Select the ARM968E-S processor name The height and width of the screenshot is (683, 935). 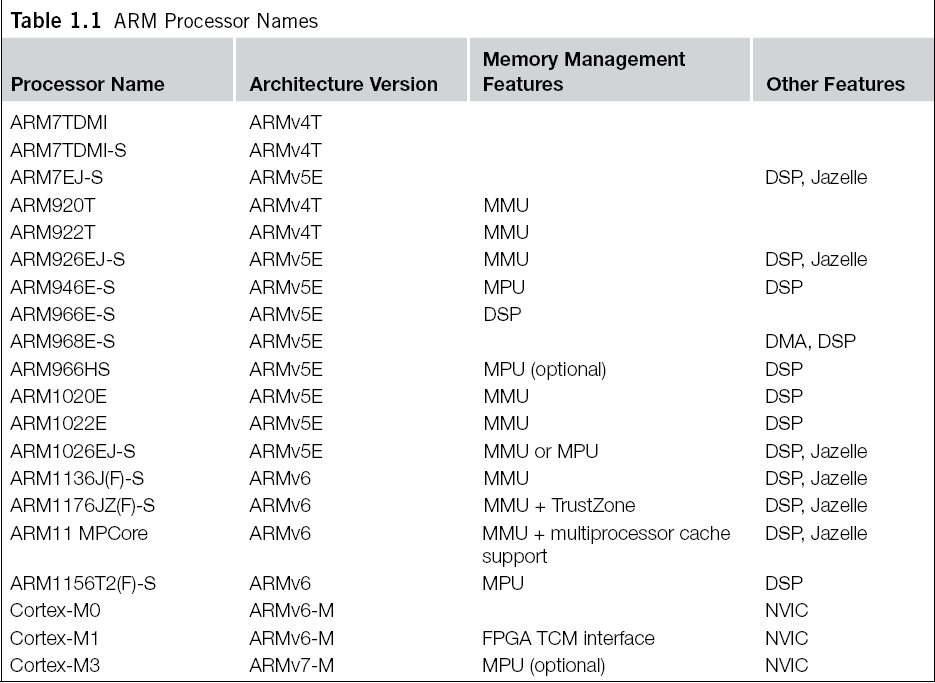[x=63, y=341]
